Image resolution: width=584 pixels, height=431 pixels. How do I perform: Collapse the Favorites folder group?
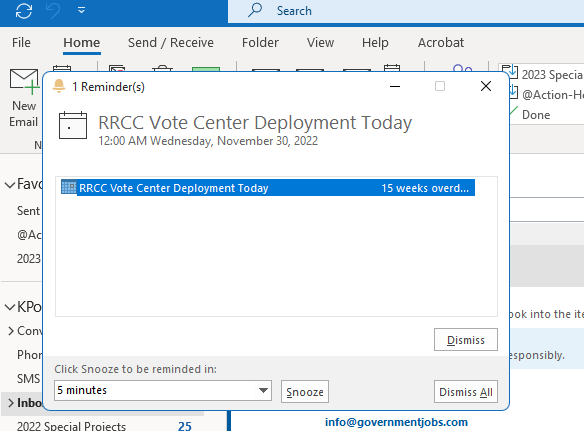click(x=10, y=184)
